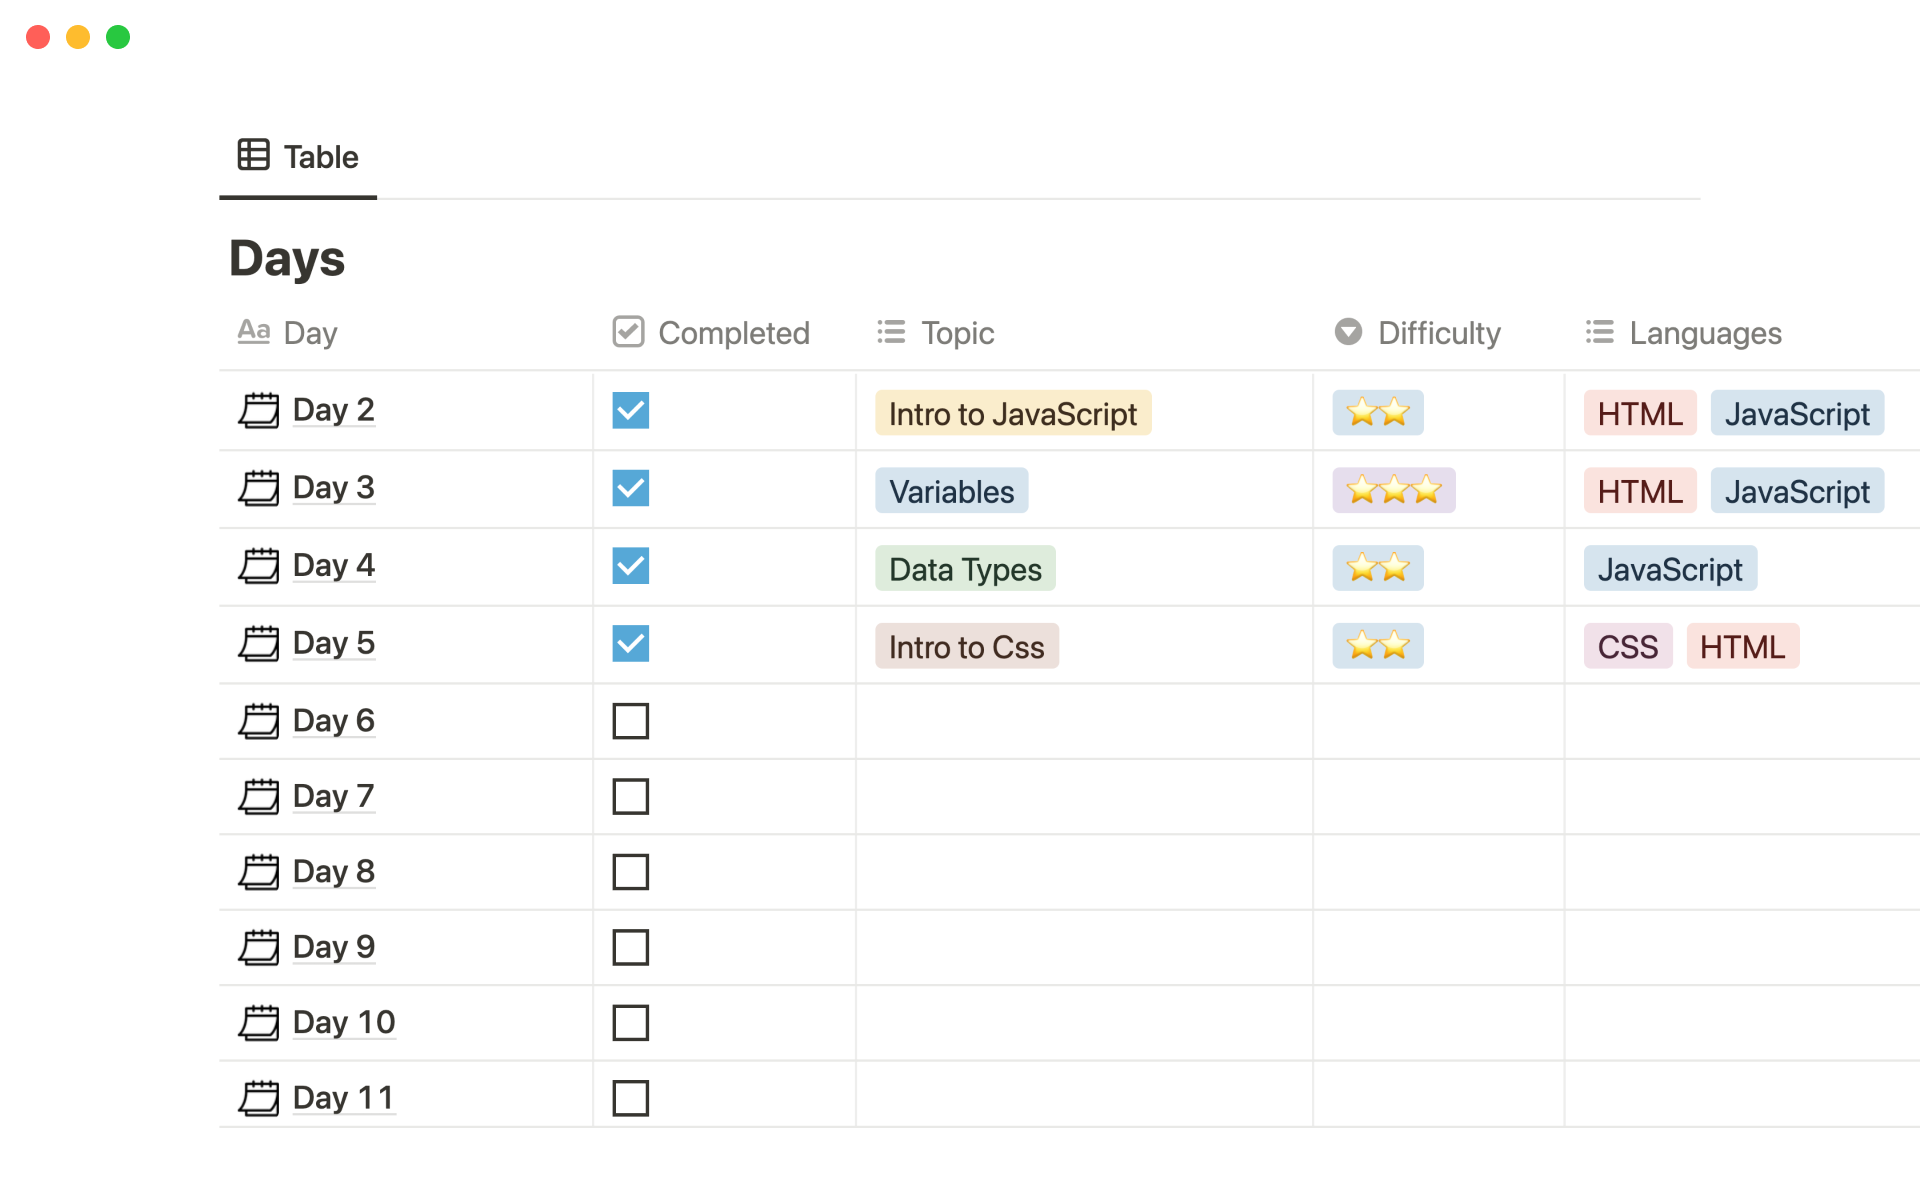Click the table view icon in the tab
This screenshot has width=1920, height=1200.
pos(253,155)
